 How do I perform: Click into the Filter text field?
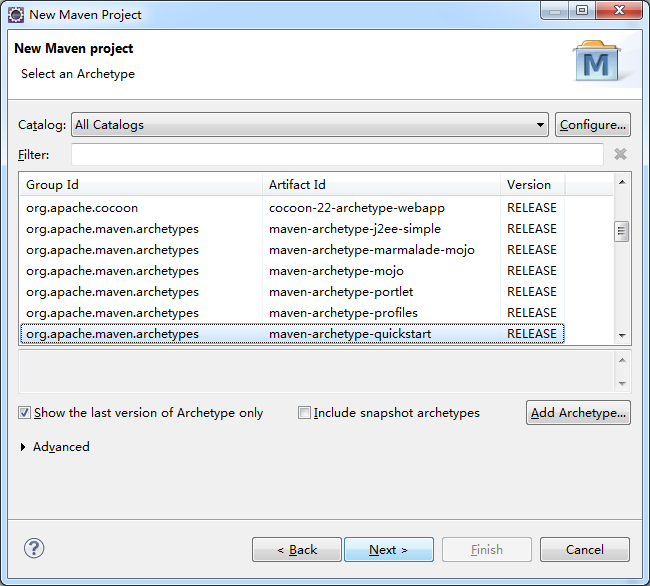pos(337,155)
